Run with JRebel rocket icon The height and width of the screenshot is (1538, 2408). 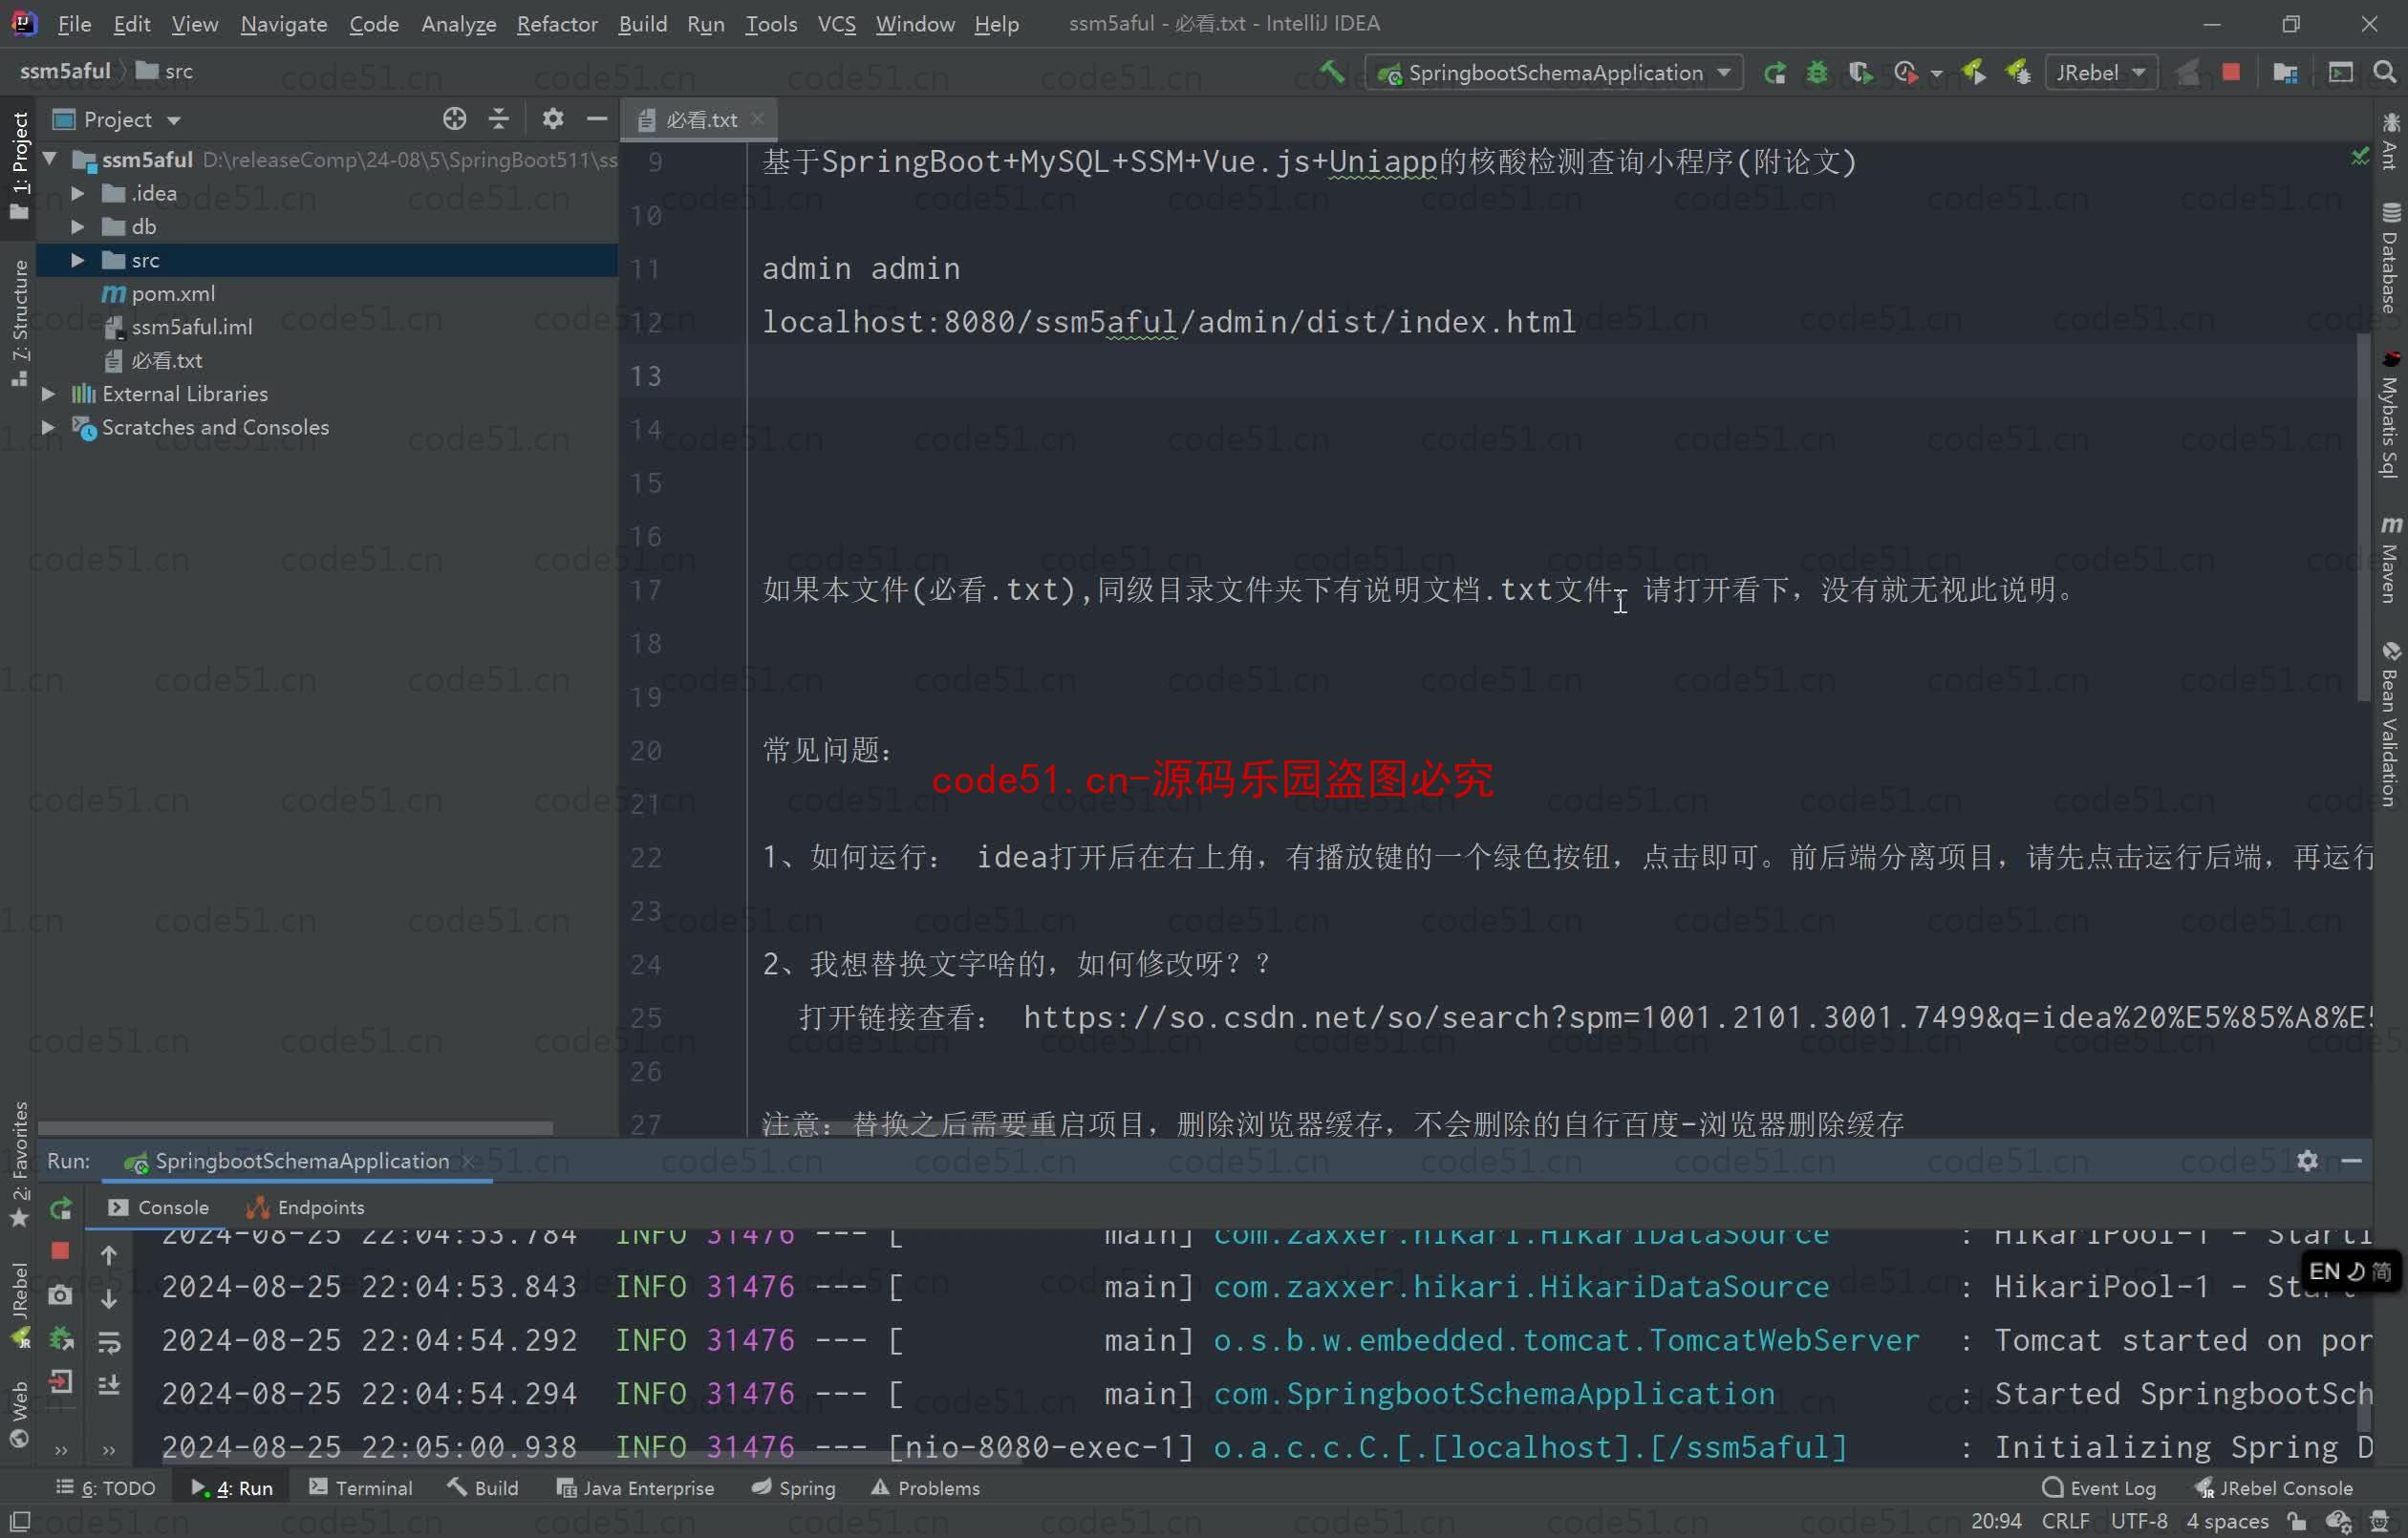[1973, 72]
